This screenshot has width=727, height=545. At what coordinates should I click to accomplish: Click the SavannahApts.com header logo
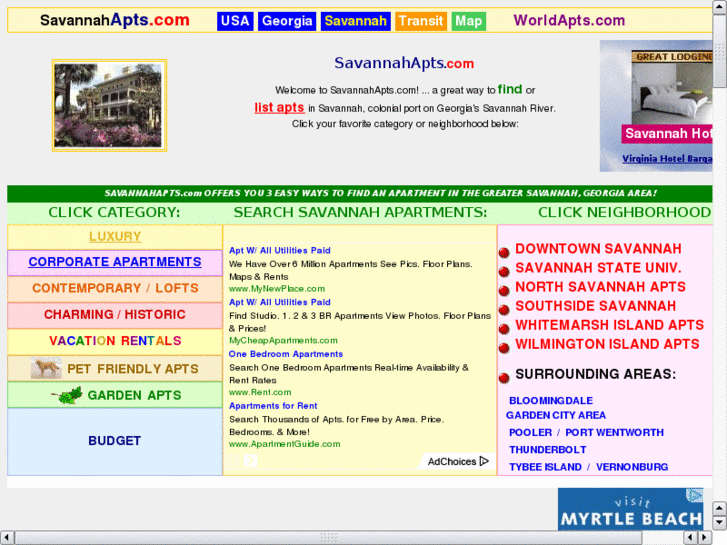tap(115, 20)
